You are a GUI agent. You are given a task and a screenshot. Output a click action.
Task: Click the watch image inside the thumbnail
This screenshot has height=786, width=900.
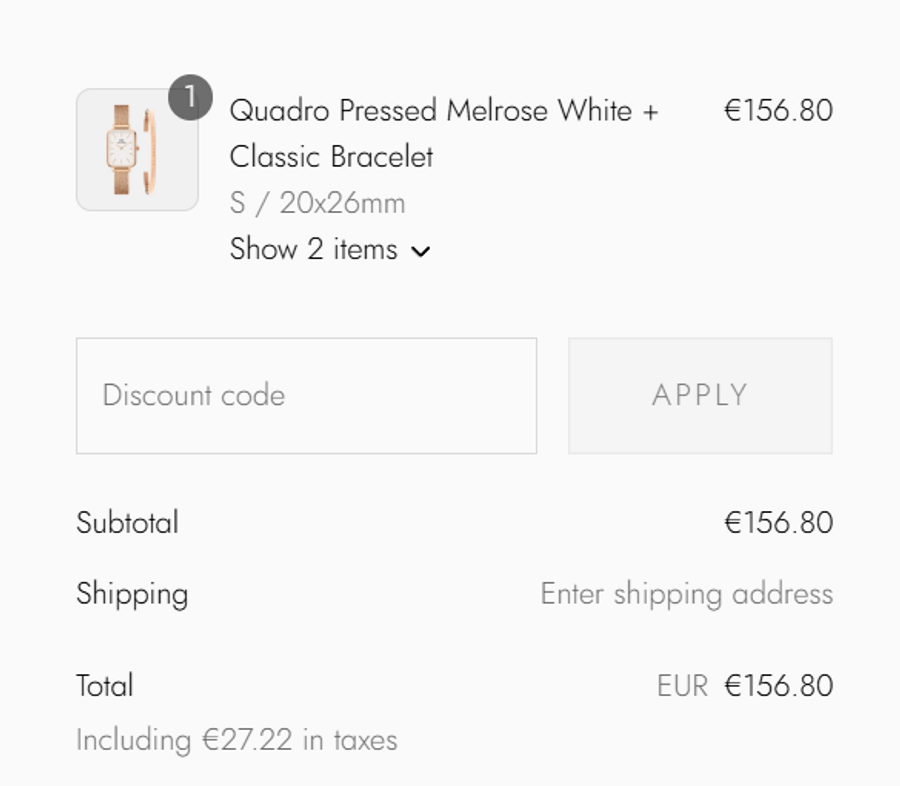(122, 150)
